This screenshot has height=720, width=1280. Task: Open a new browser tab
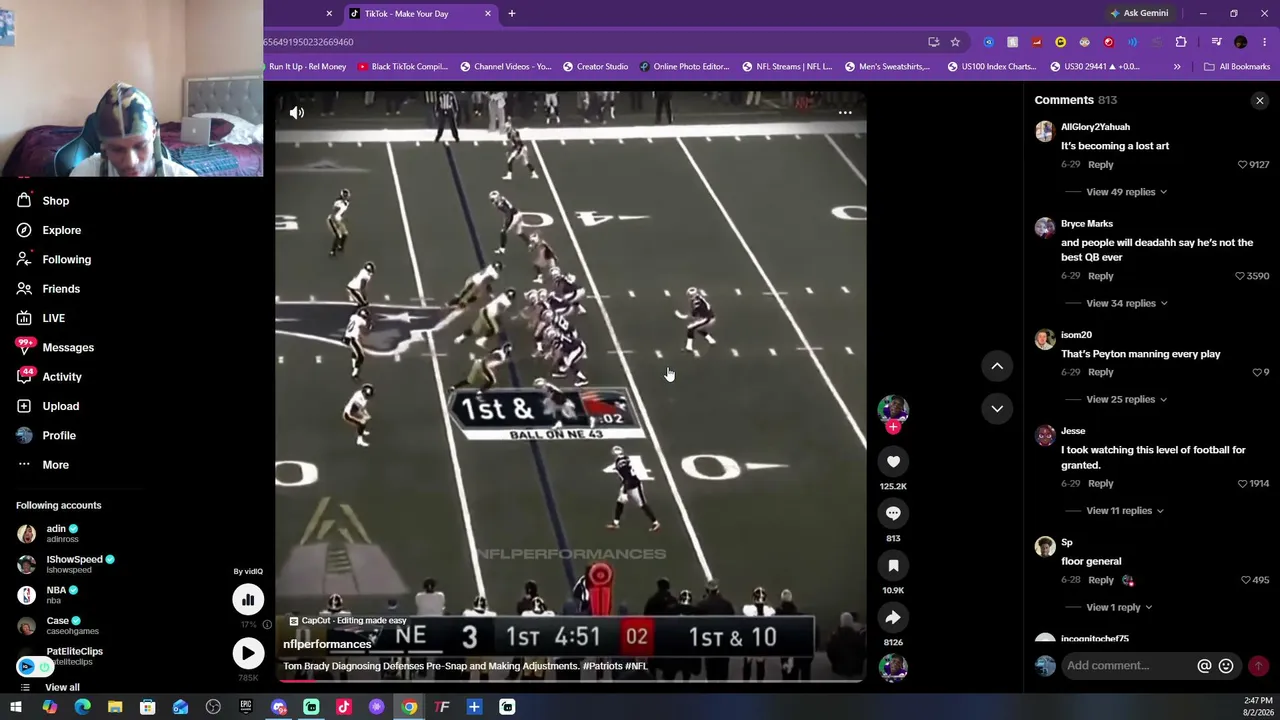pos(512,14)
